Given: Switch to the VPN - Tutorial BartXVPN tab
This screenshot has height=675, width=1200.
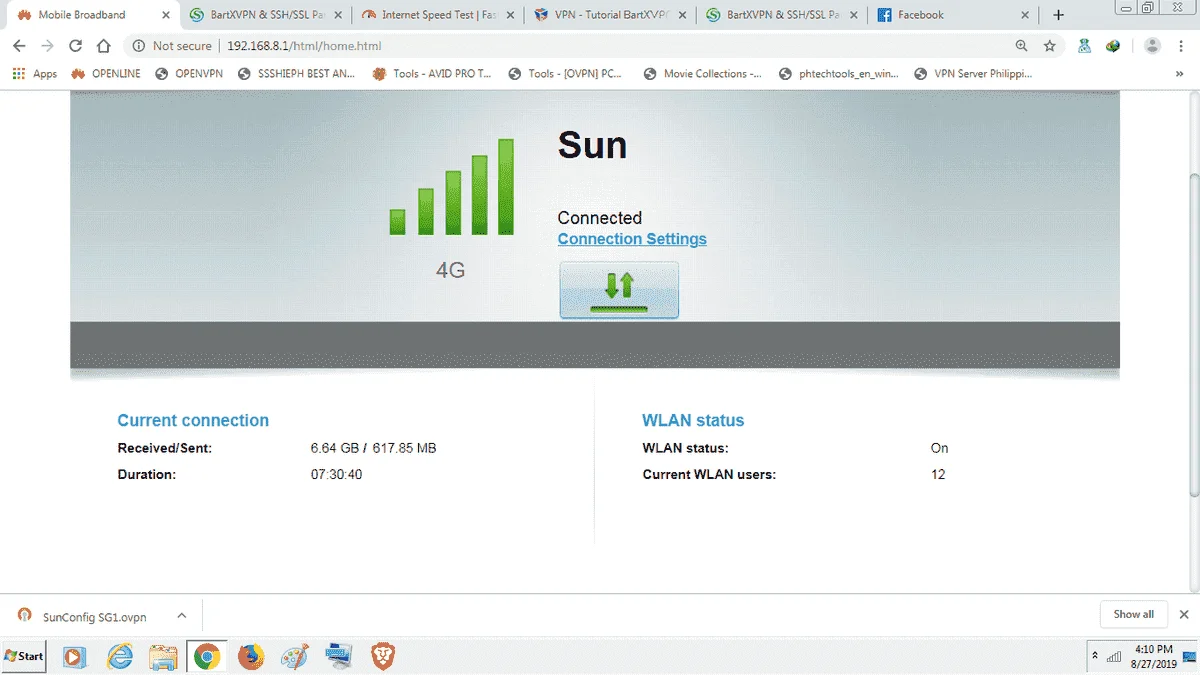Looking at the screenshot, I should (x=612, y=15).
